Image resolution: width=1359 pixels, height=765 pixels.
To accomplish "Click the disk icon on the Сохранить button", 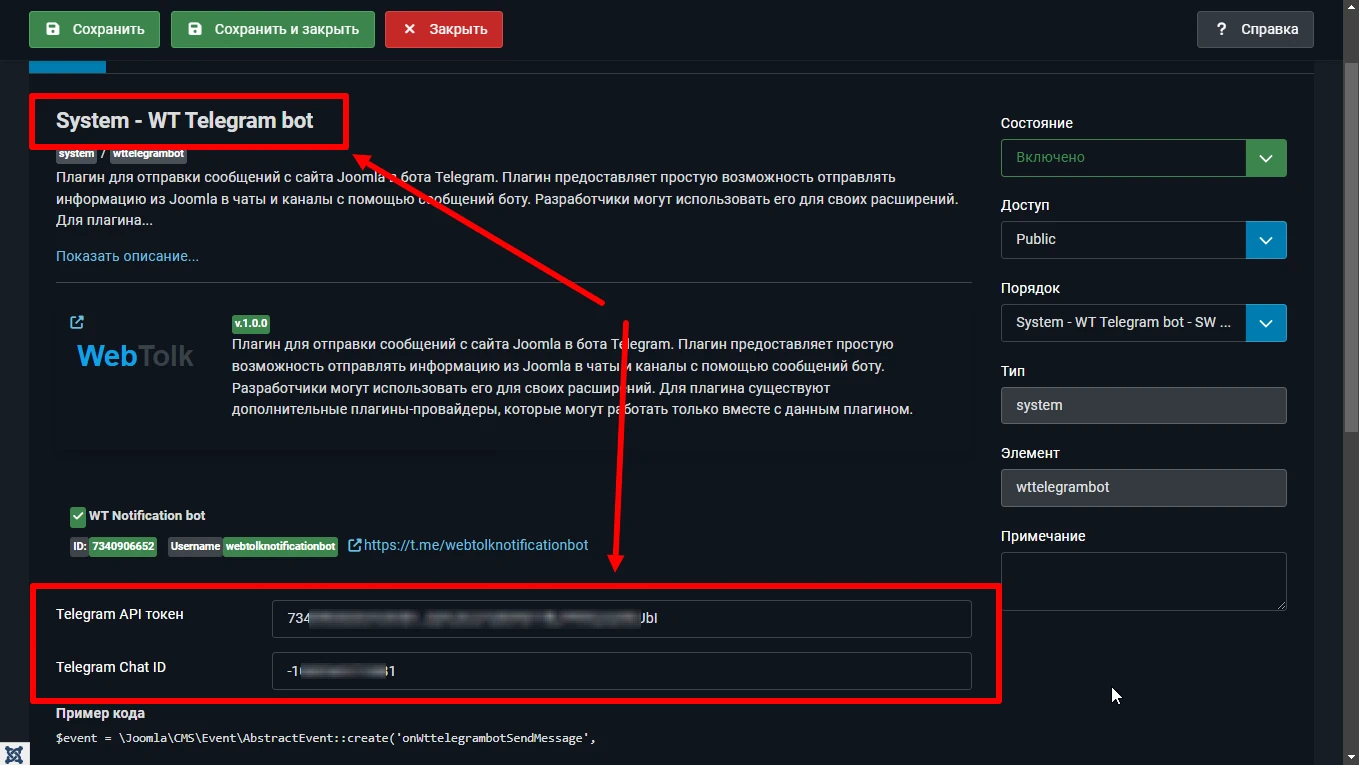I will 53,29.
